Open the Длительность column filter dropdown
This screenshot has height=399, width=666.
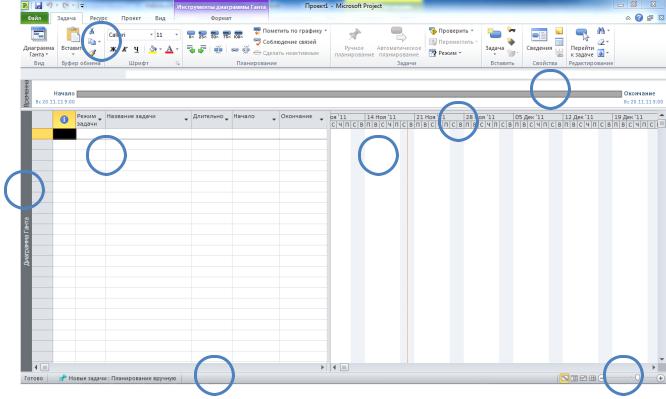pos(227,120)
